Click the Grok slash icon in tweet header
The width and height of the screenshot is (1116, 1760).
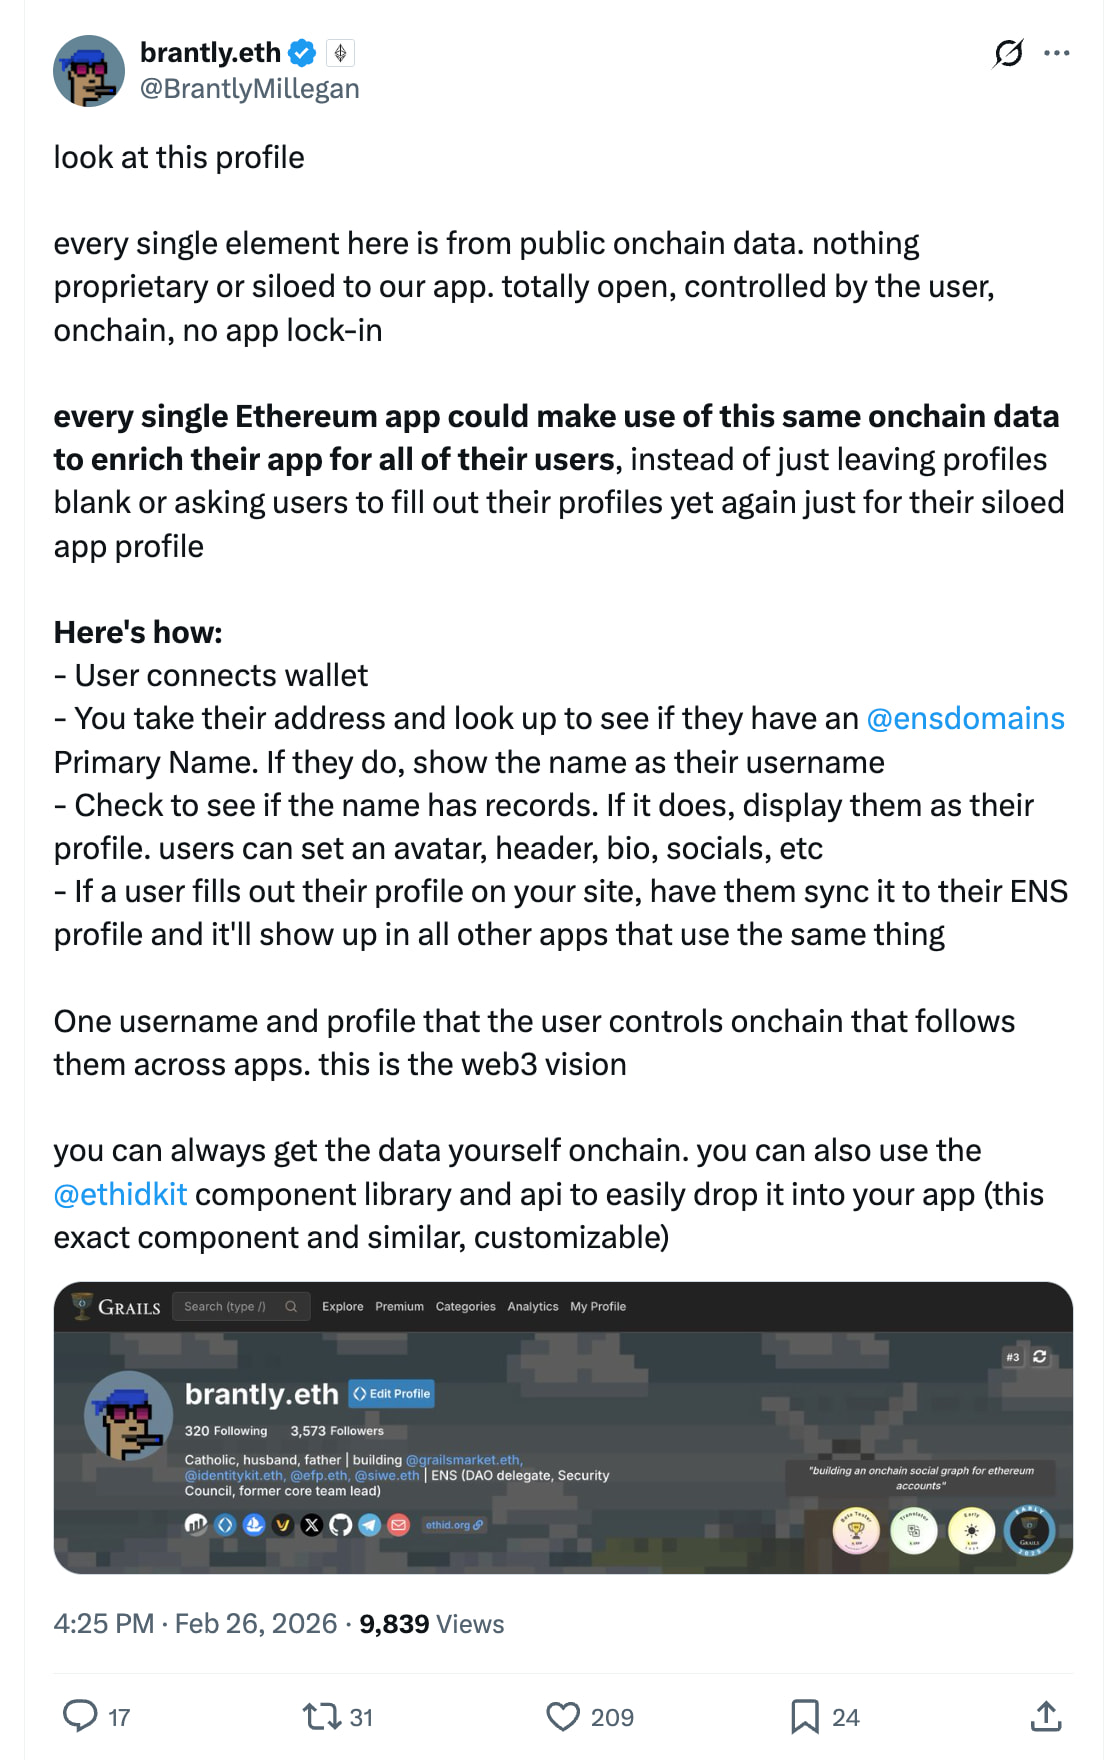tap(1008, 53)
